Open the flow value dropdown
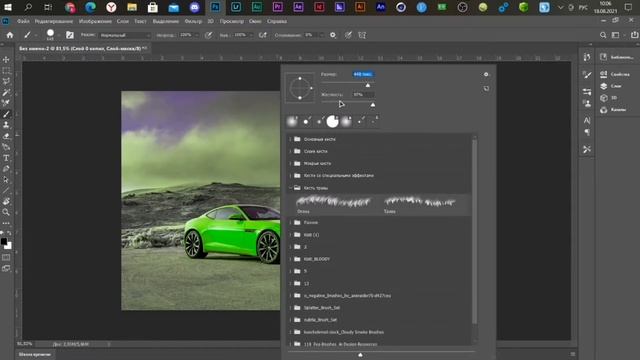This screenshot has width=640, height=360. click(251, 36)
